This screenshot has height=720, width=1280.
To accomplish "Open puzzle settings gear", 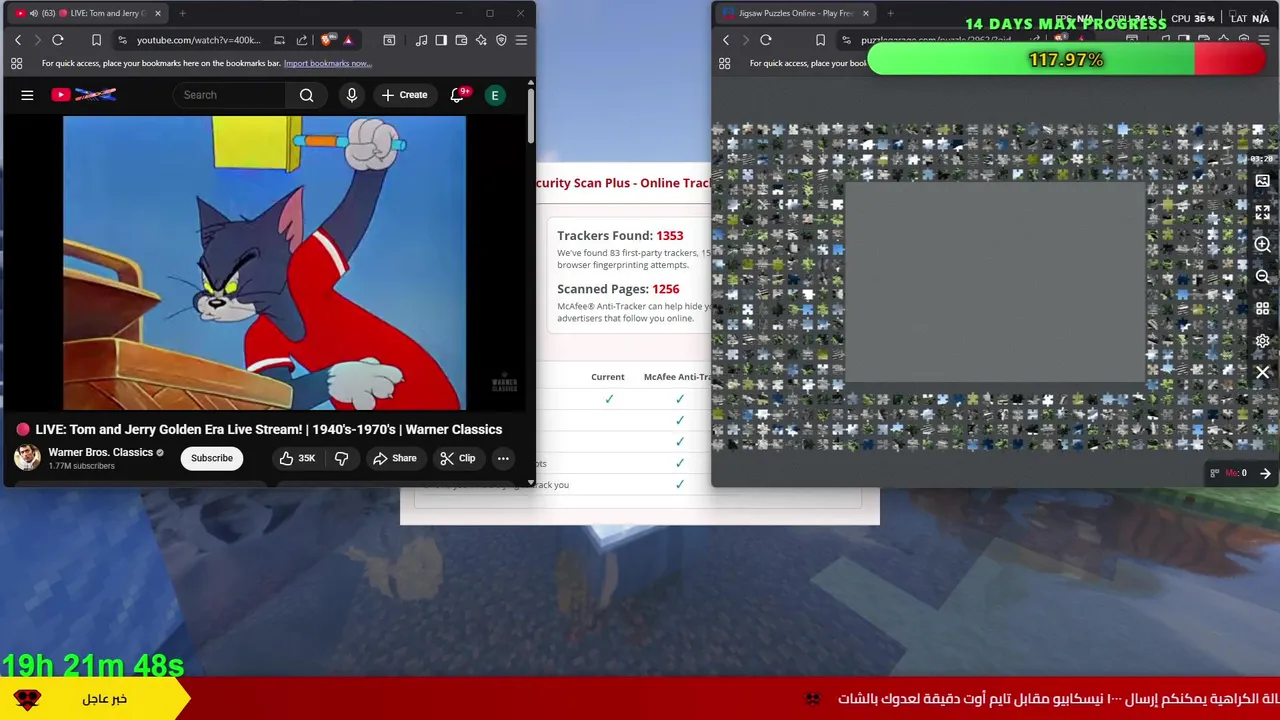I will [x=1262, y=340].
